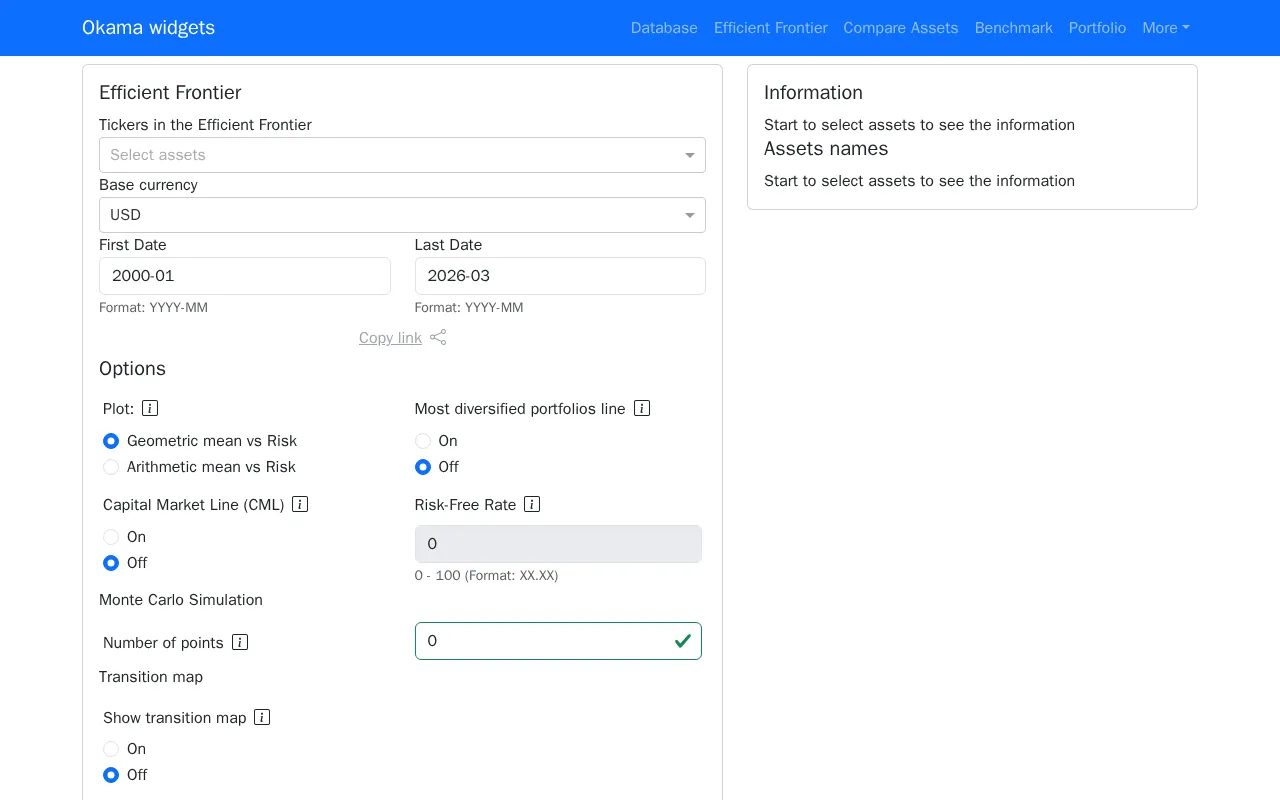Click the Copy link hyperlink

pyautogui.click(x=390, y=338)
